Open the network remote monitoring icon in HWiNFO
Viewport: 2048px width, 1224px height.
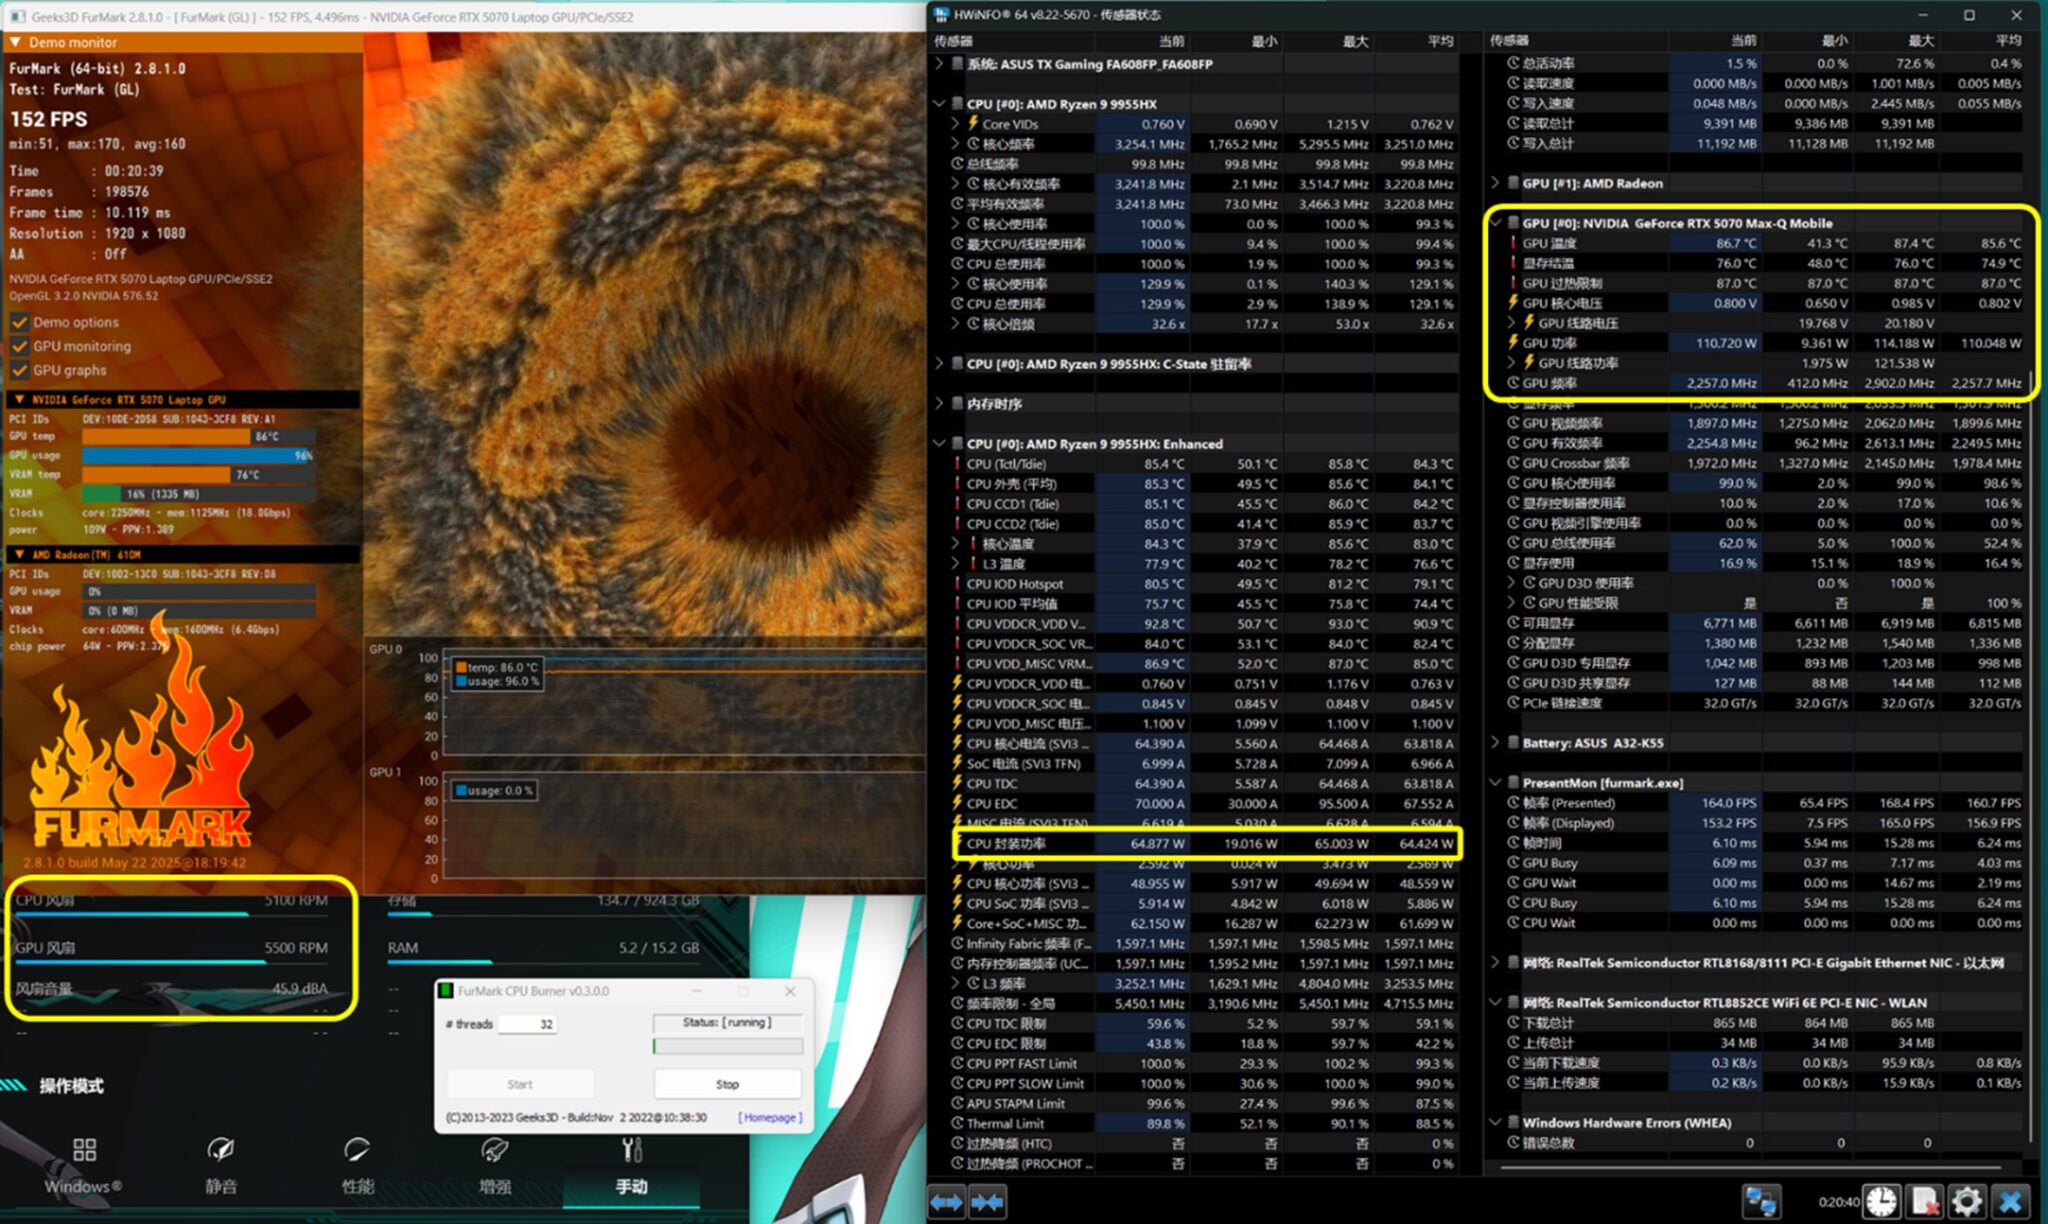tap(1761, 1201)
